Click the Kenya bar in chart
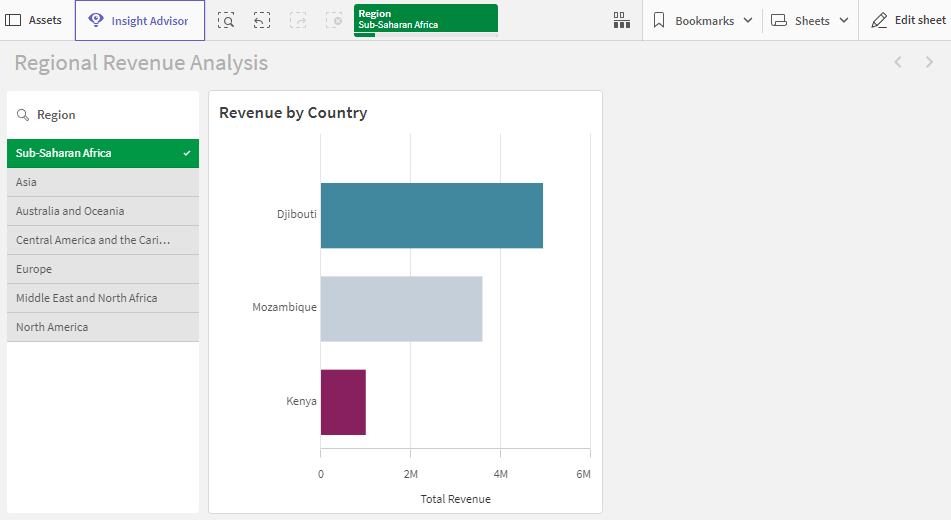Screen dimensions: 951x520 pos(343,402)
